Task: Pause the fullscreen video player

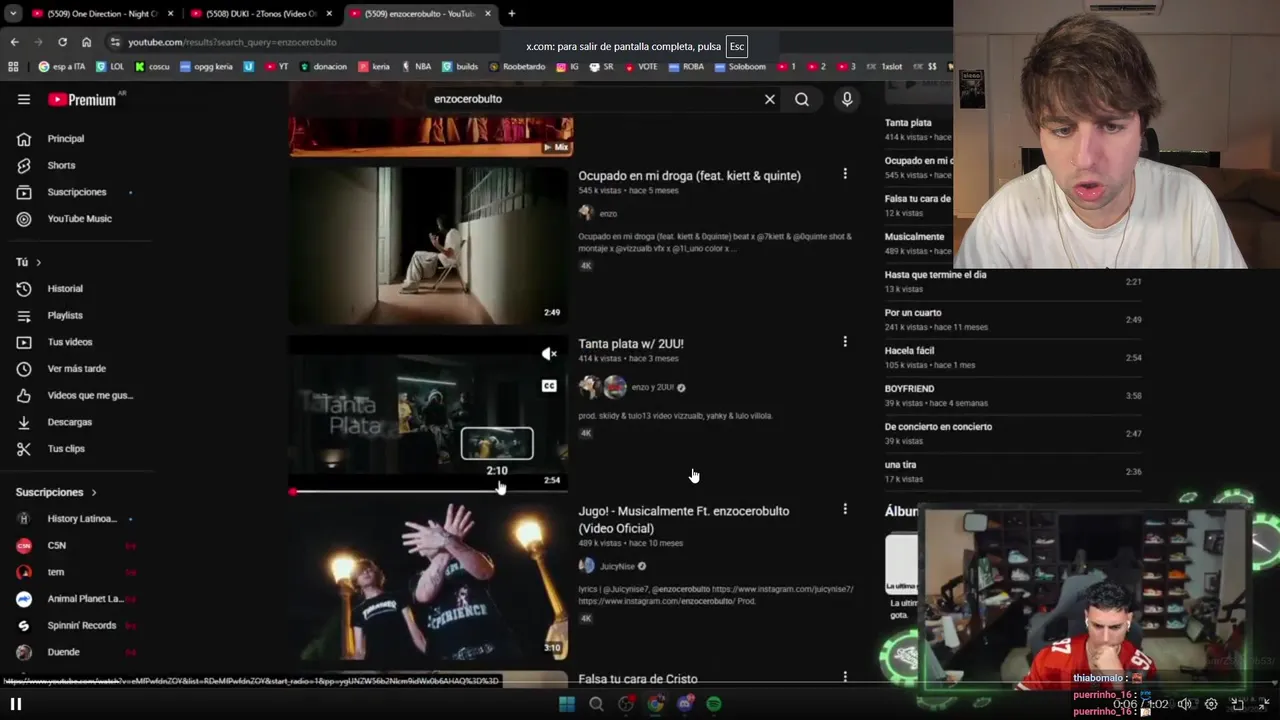Action: click(x=16, y=704)
